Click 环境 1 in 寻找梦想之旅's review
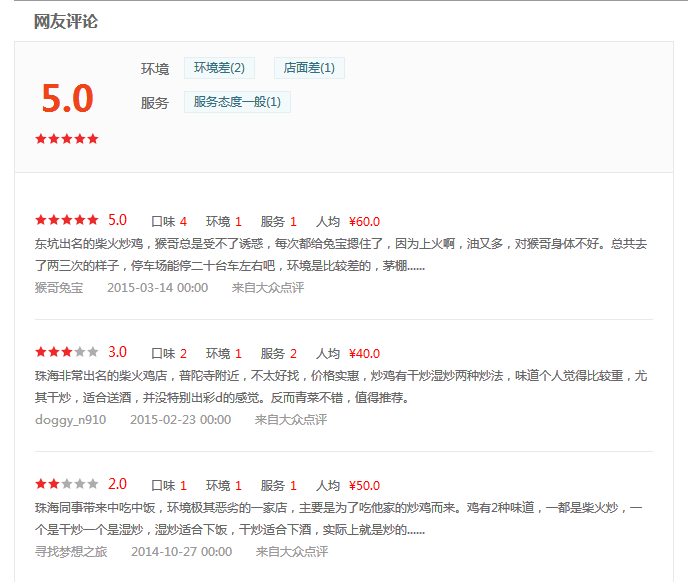 (224, 486)
